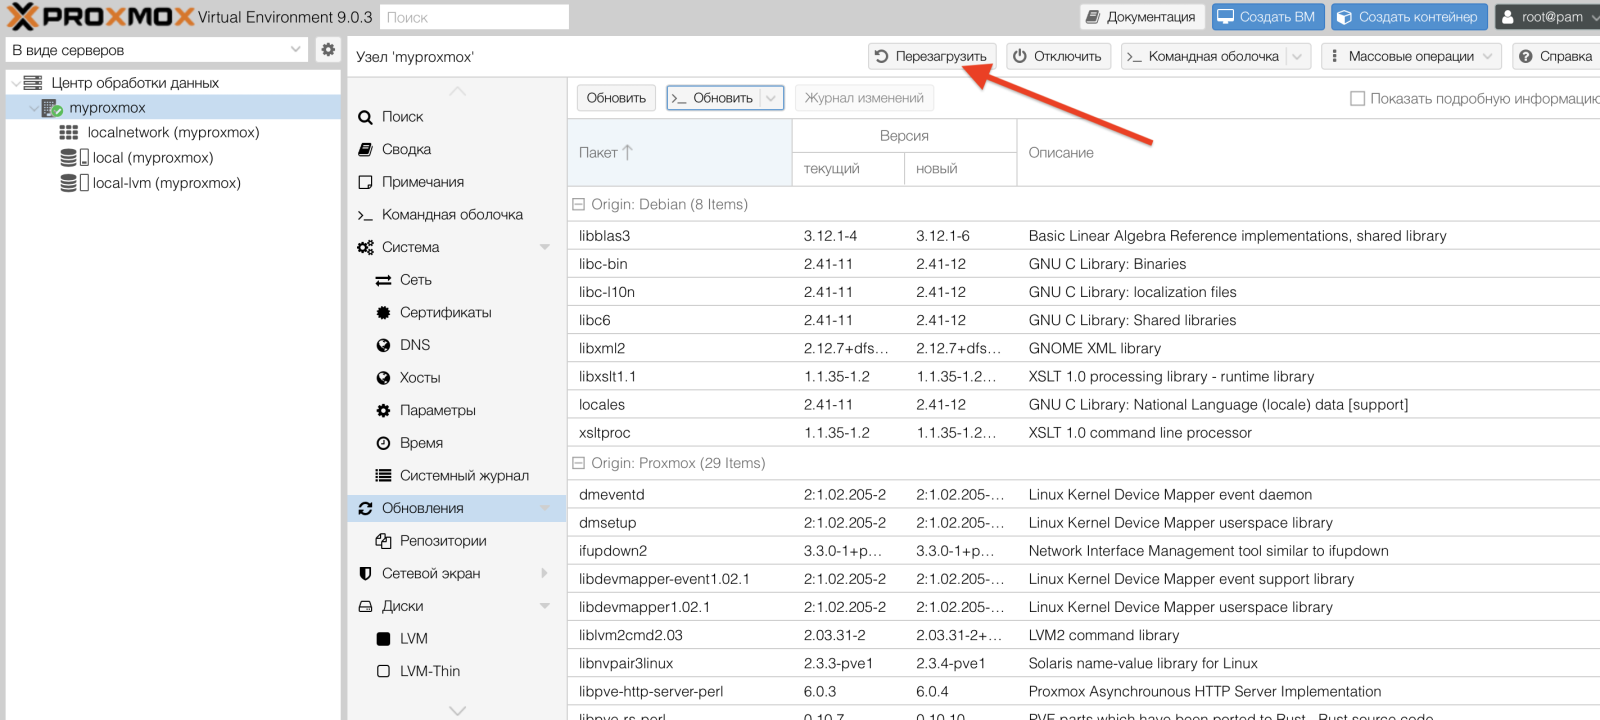Open the gear settings for server view
The image size is (1600, 720).
328,49
